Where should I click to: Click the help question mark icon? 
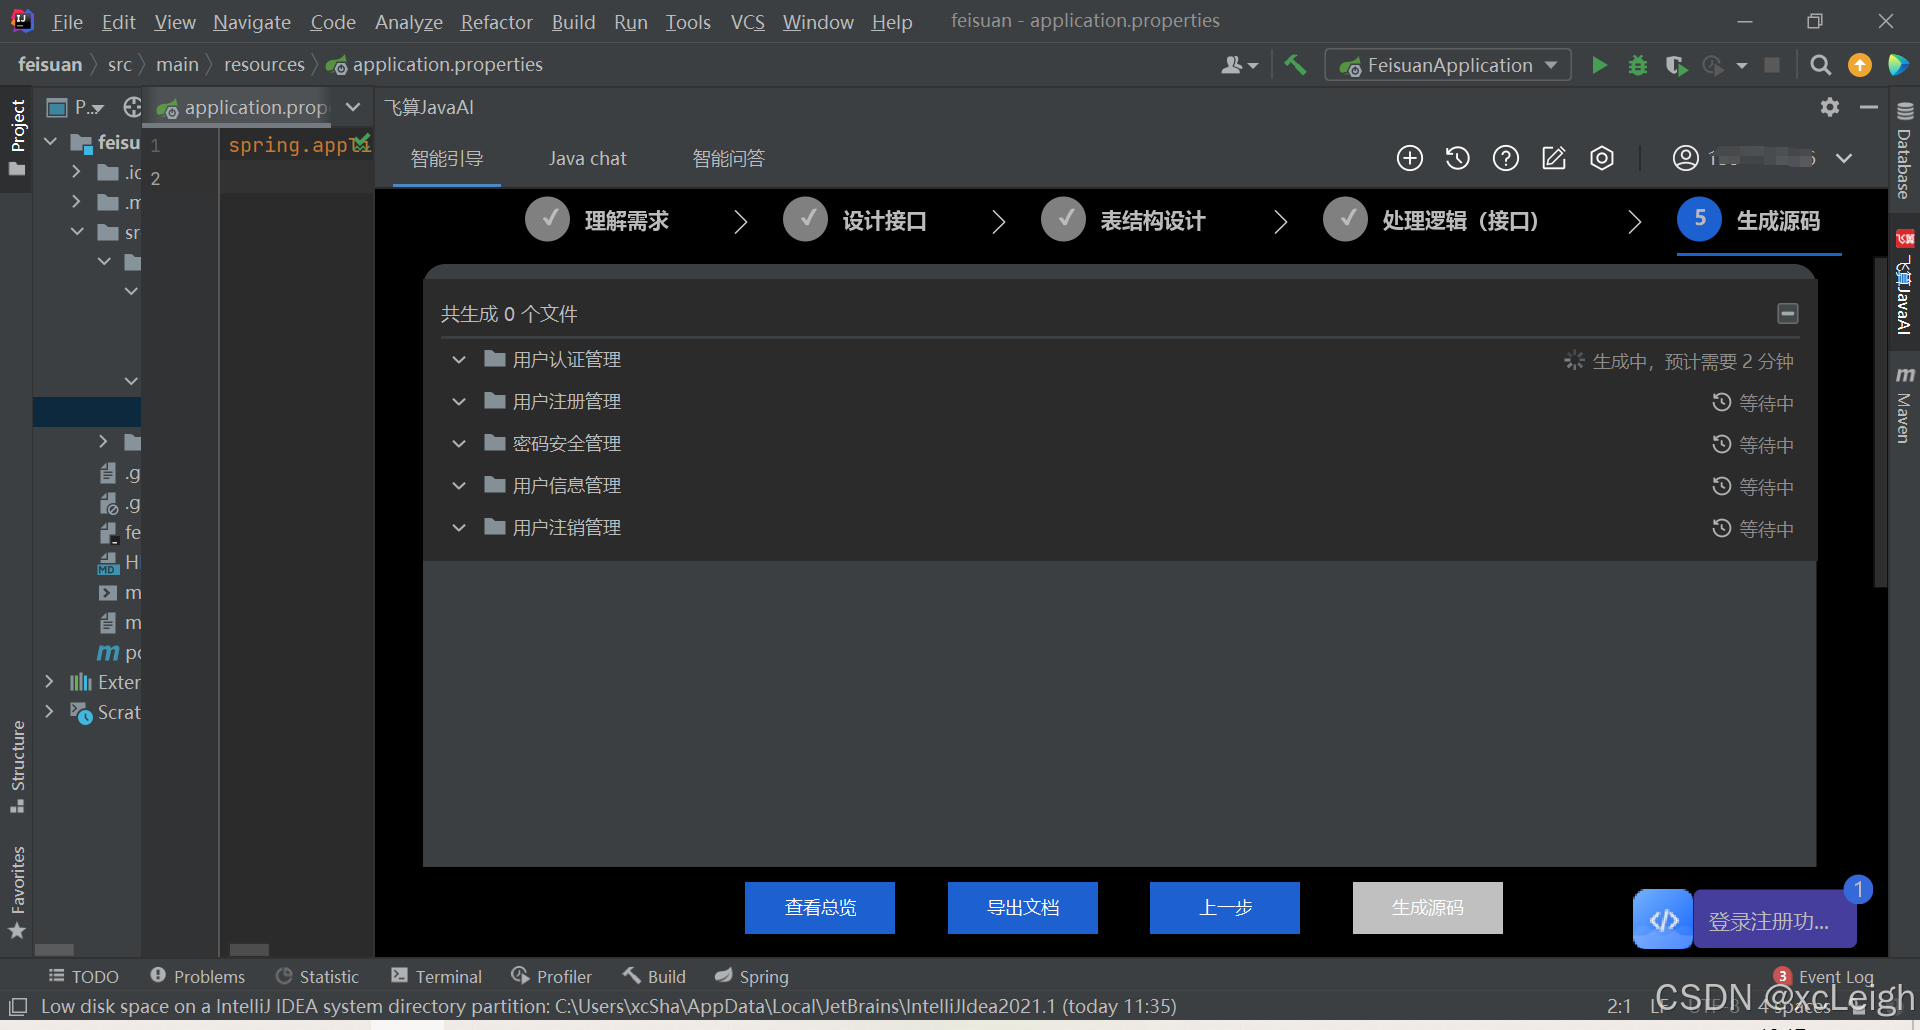tap(1505, 158)
